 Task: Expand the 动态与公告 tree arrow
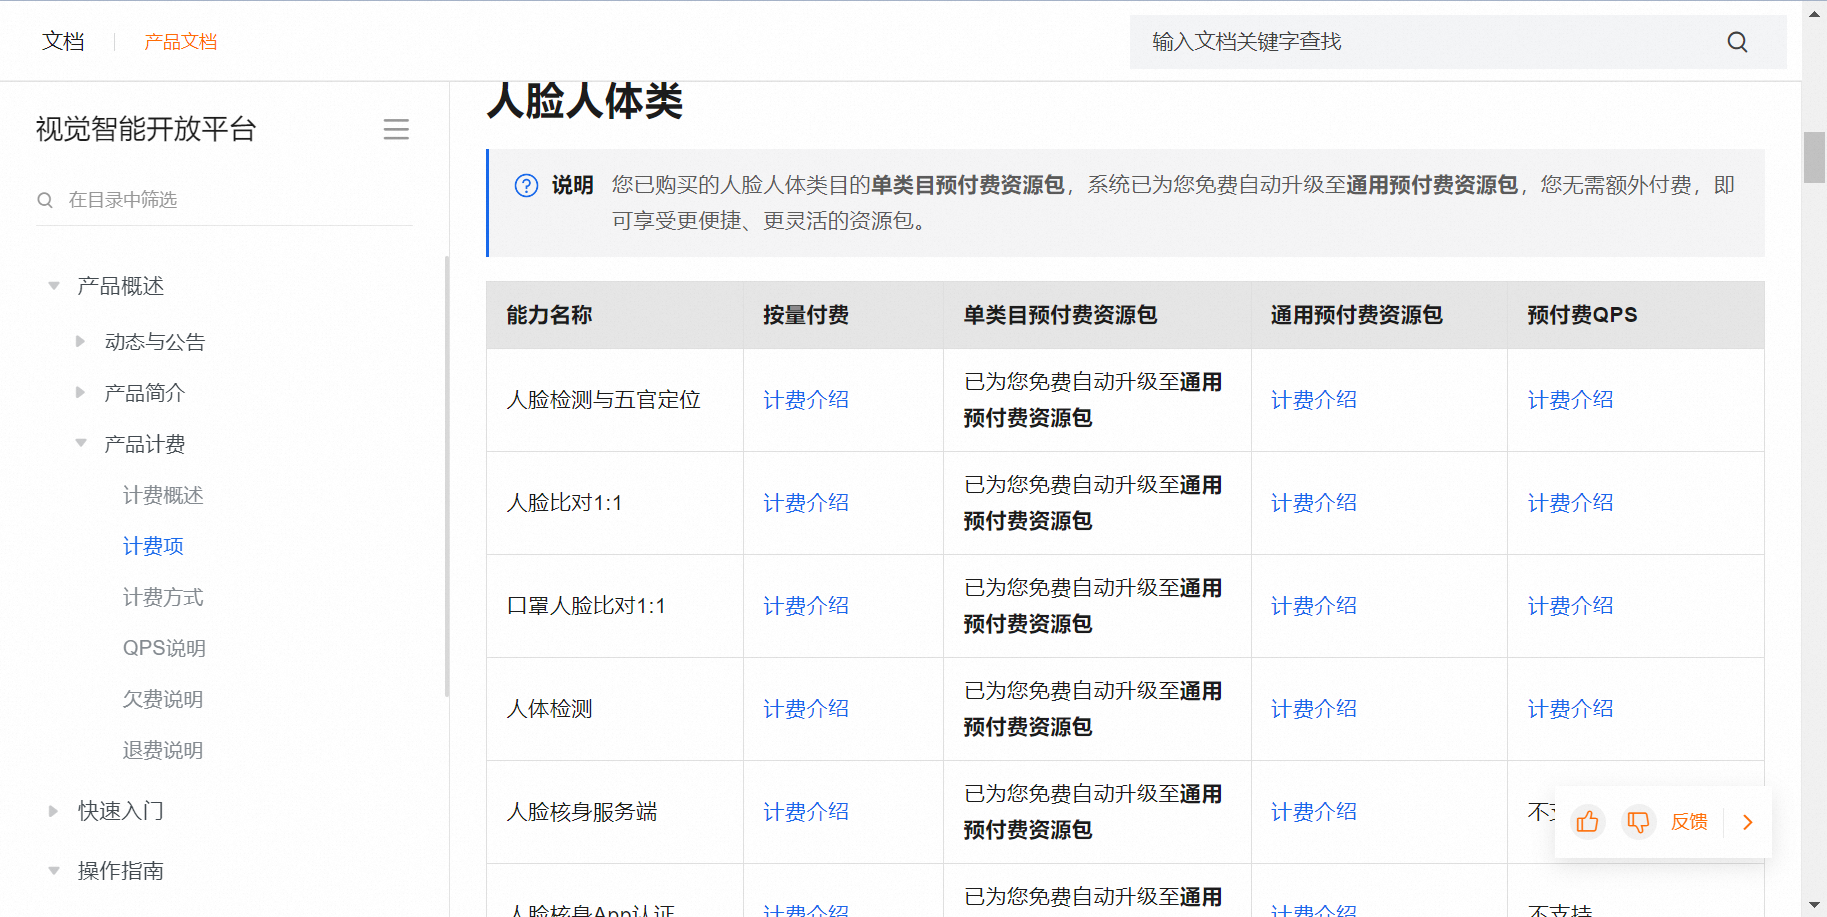click(81, 341)
